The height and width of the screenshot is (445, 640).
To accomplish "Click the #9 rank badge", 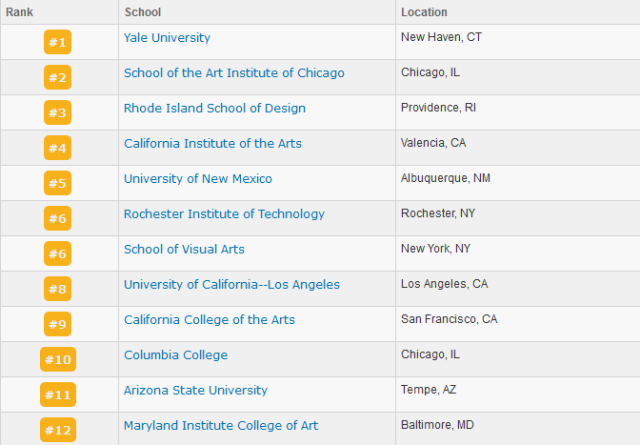I will point(58,324).
